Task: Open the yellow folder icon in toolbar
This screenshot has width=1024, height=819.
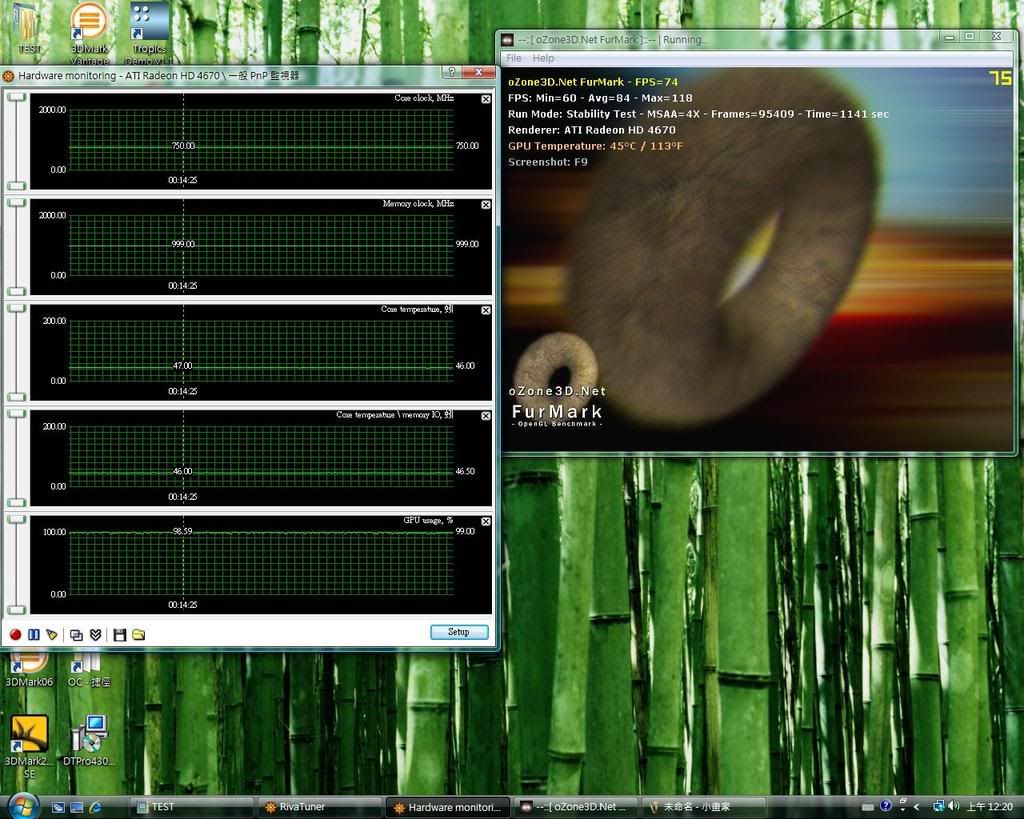Action: tap(139, 634)
